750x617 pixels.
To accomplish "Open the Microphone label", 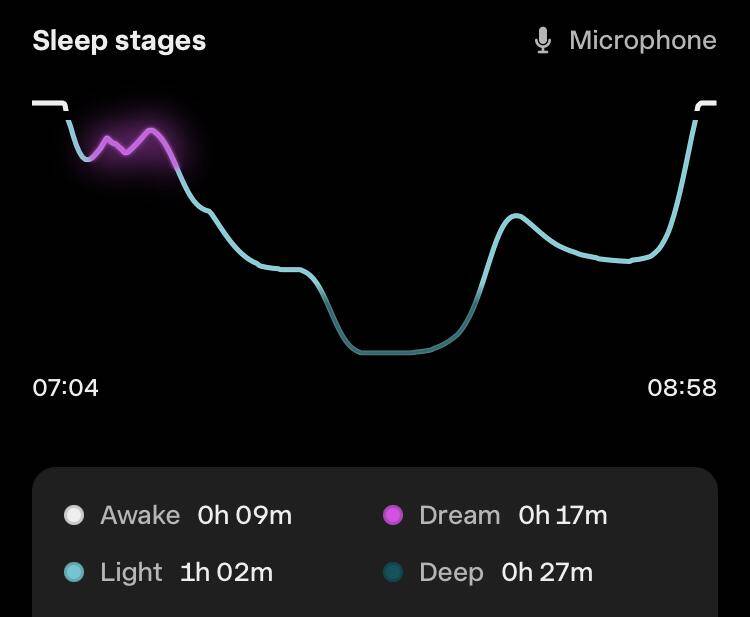I will tap(642, 41).
